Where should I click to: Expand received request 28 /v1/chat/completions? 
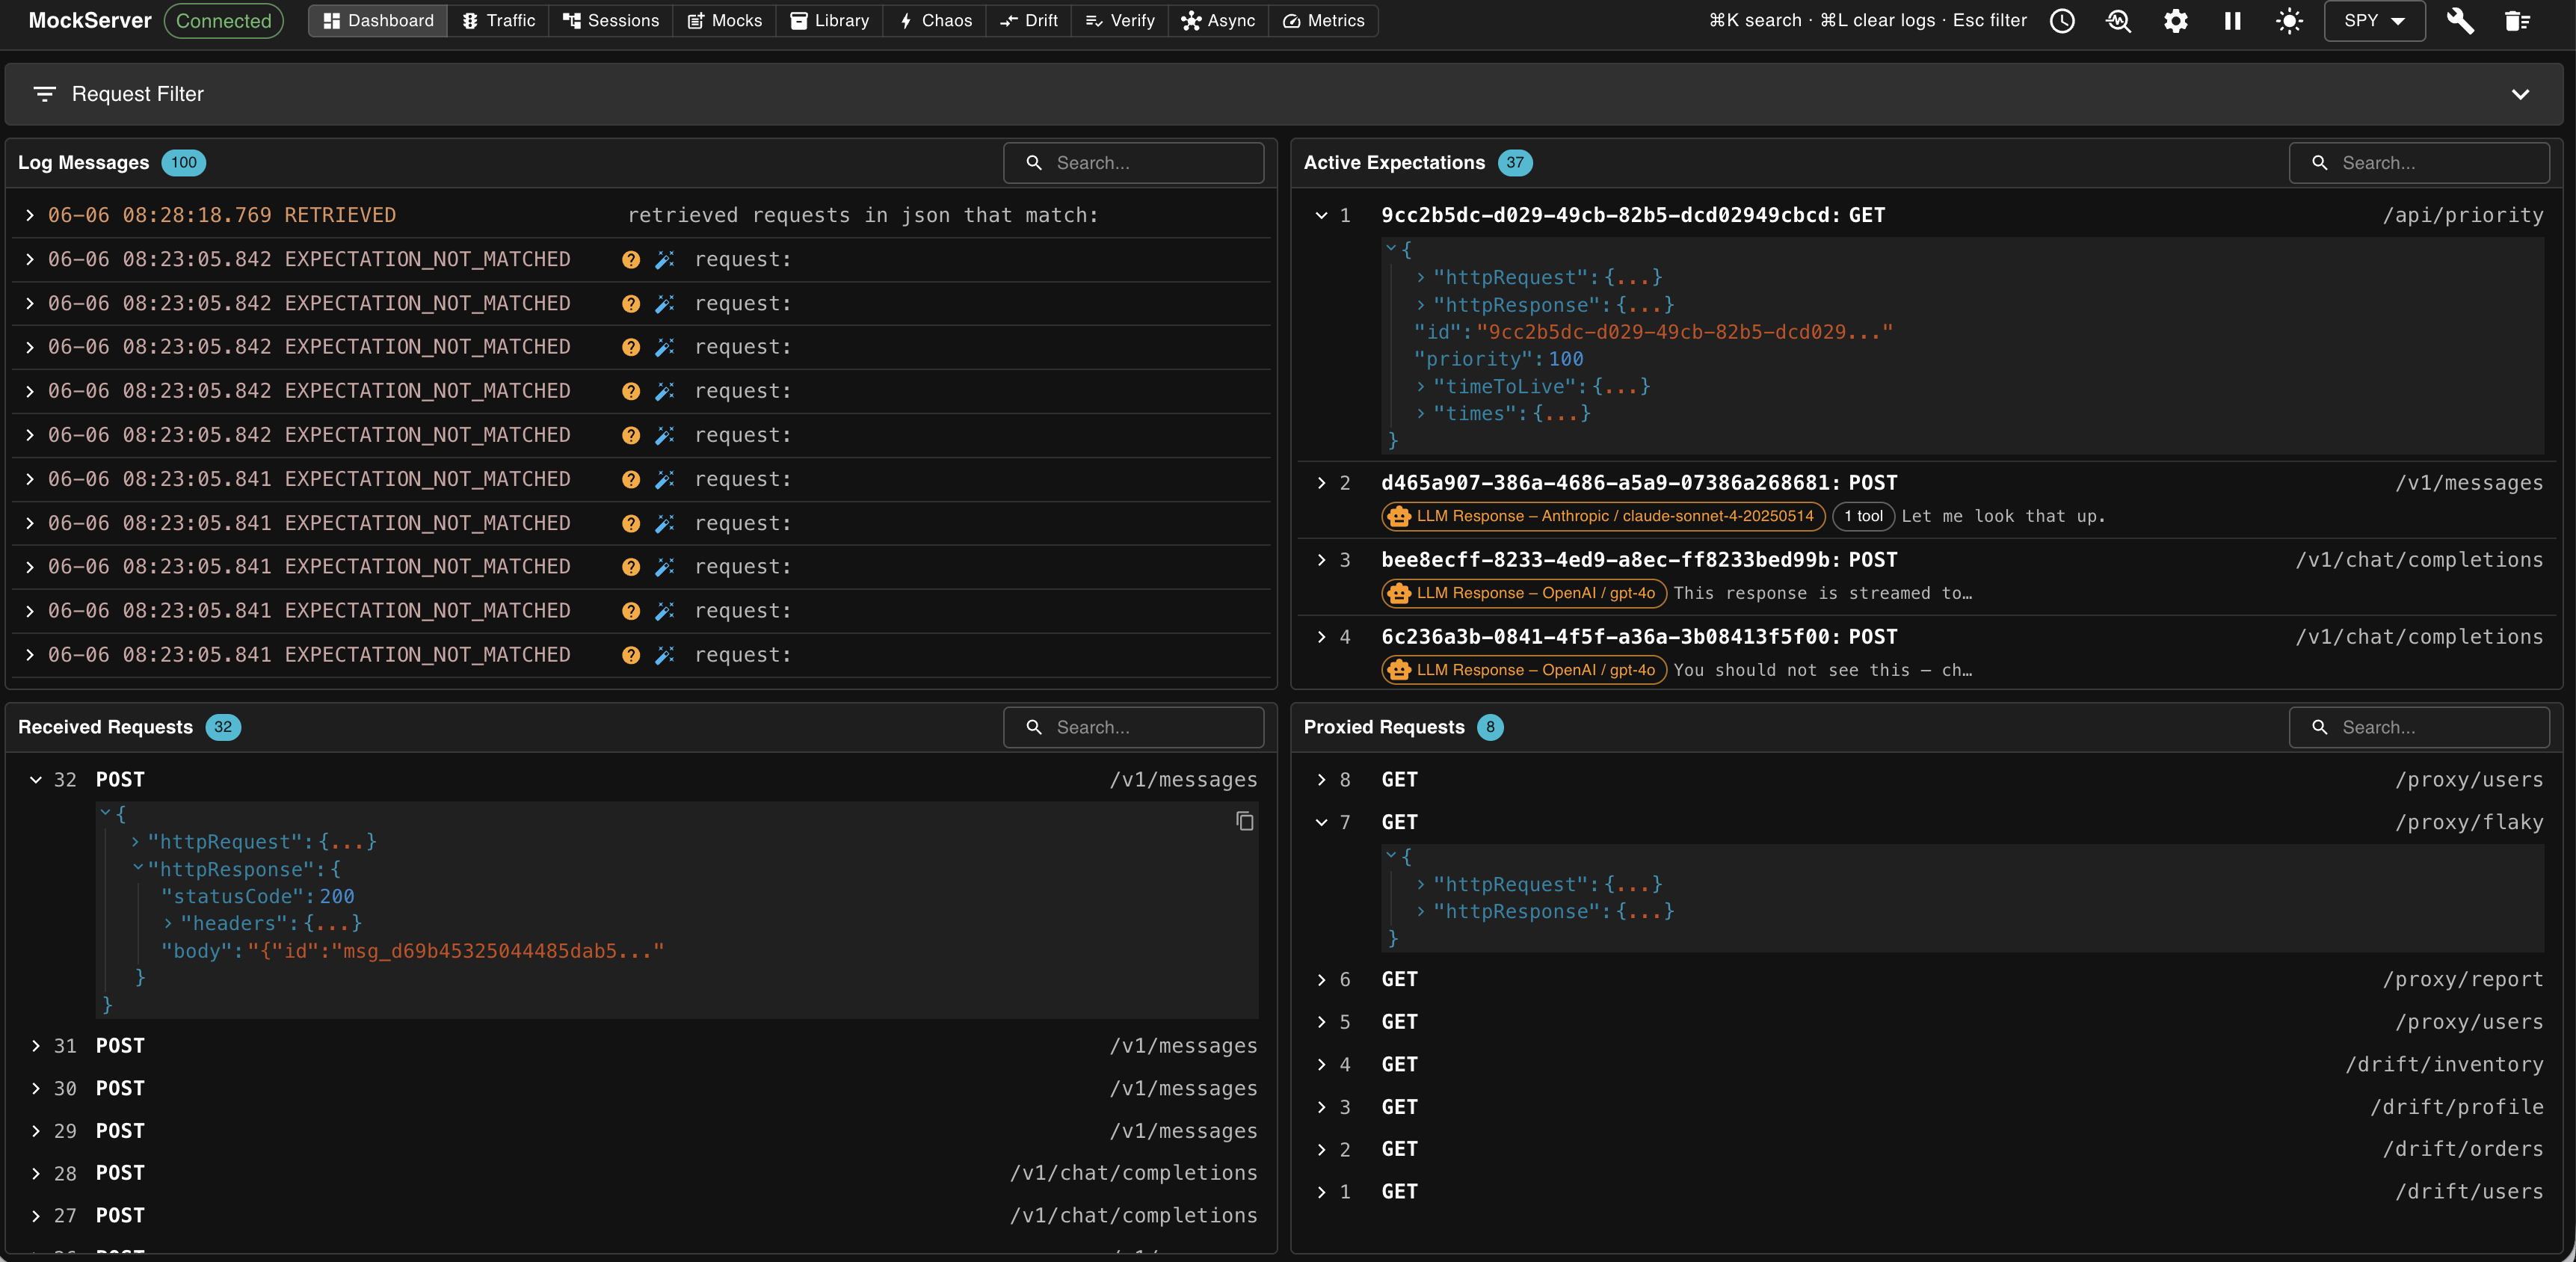36,1173
